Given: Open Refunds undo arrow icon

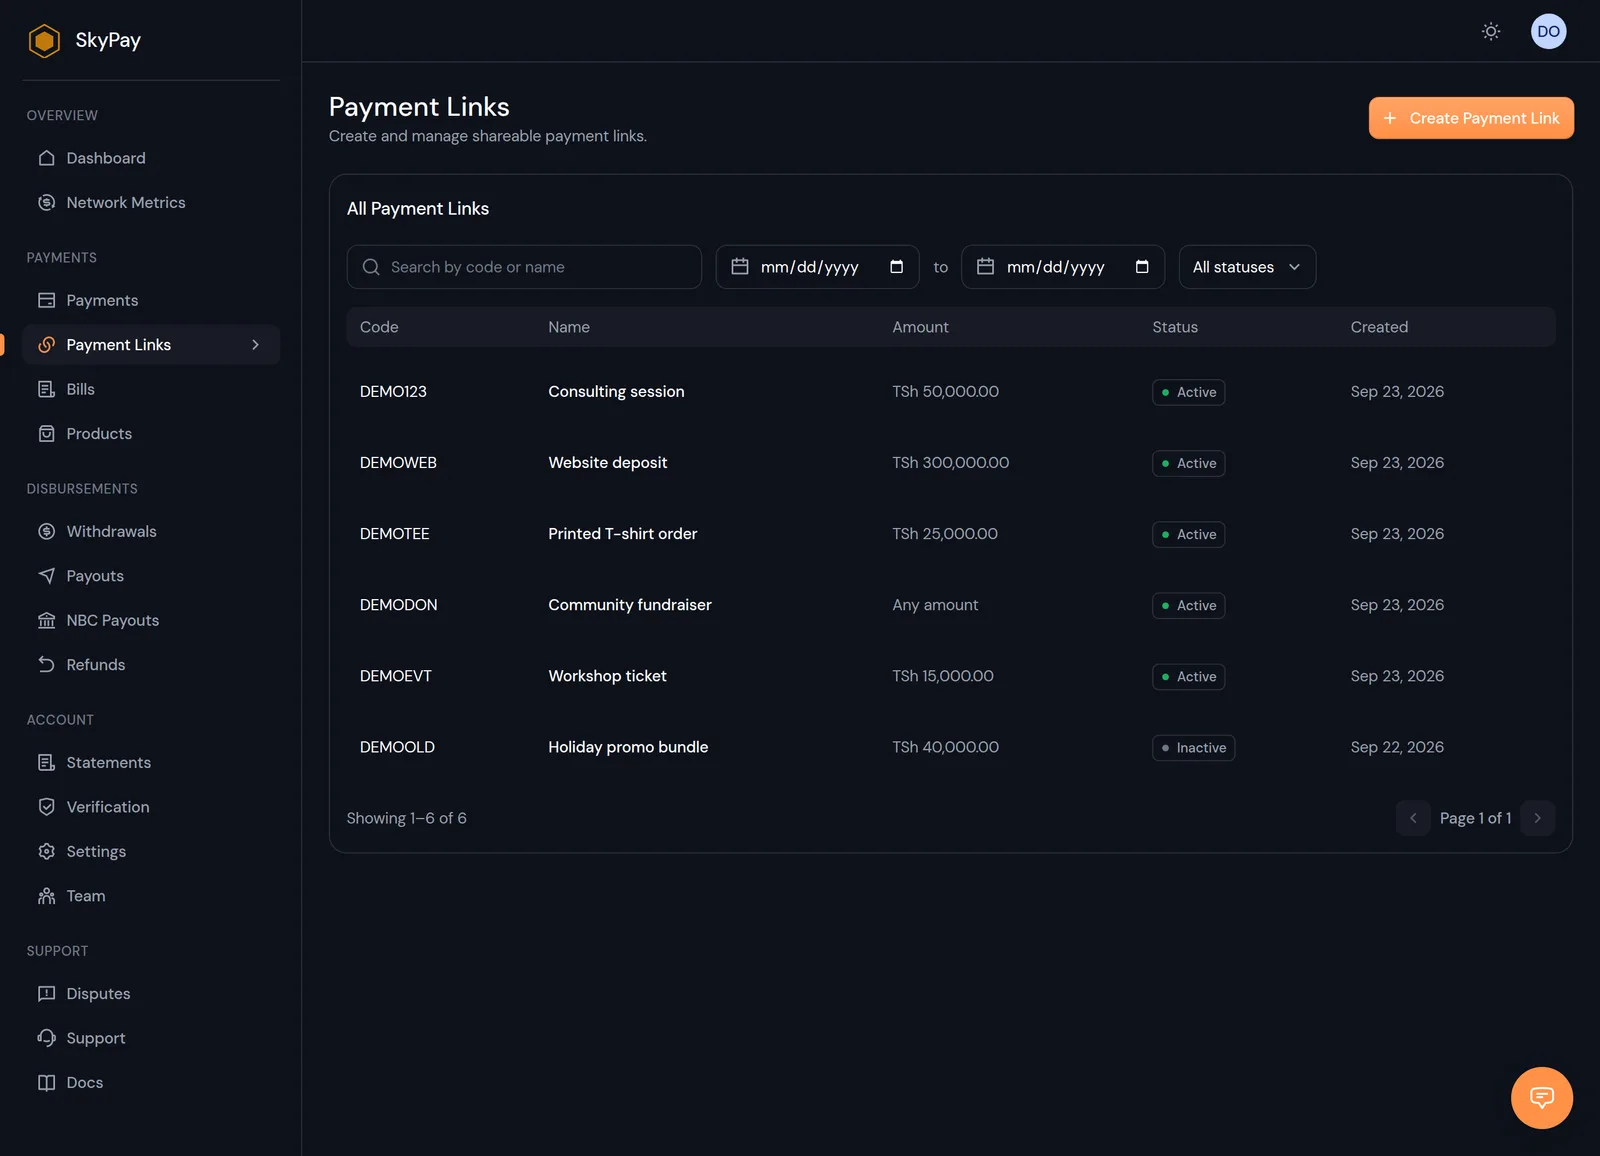Looking at the screenshot, I should click(46, 664).
